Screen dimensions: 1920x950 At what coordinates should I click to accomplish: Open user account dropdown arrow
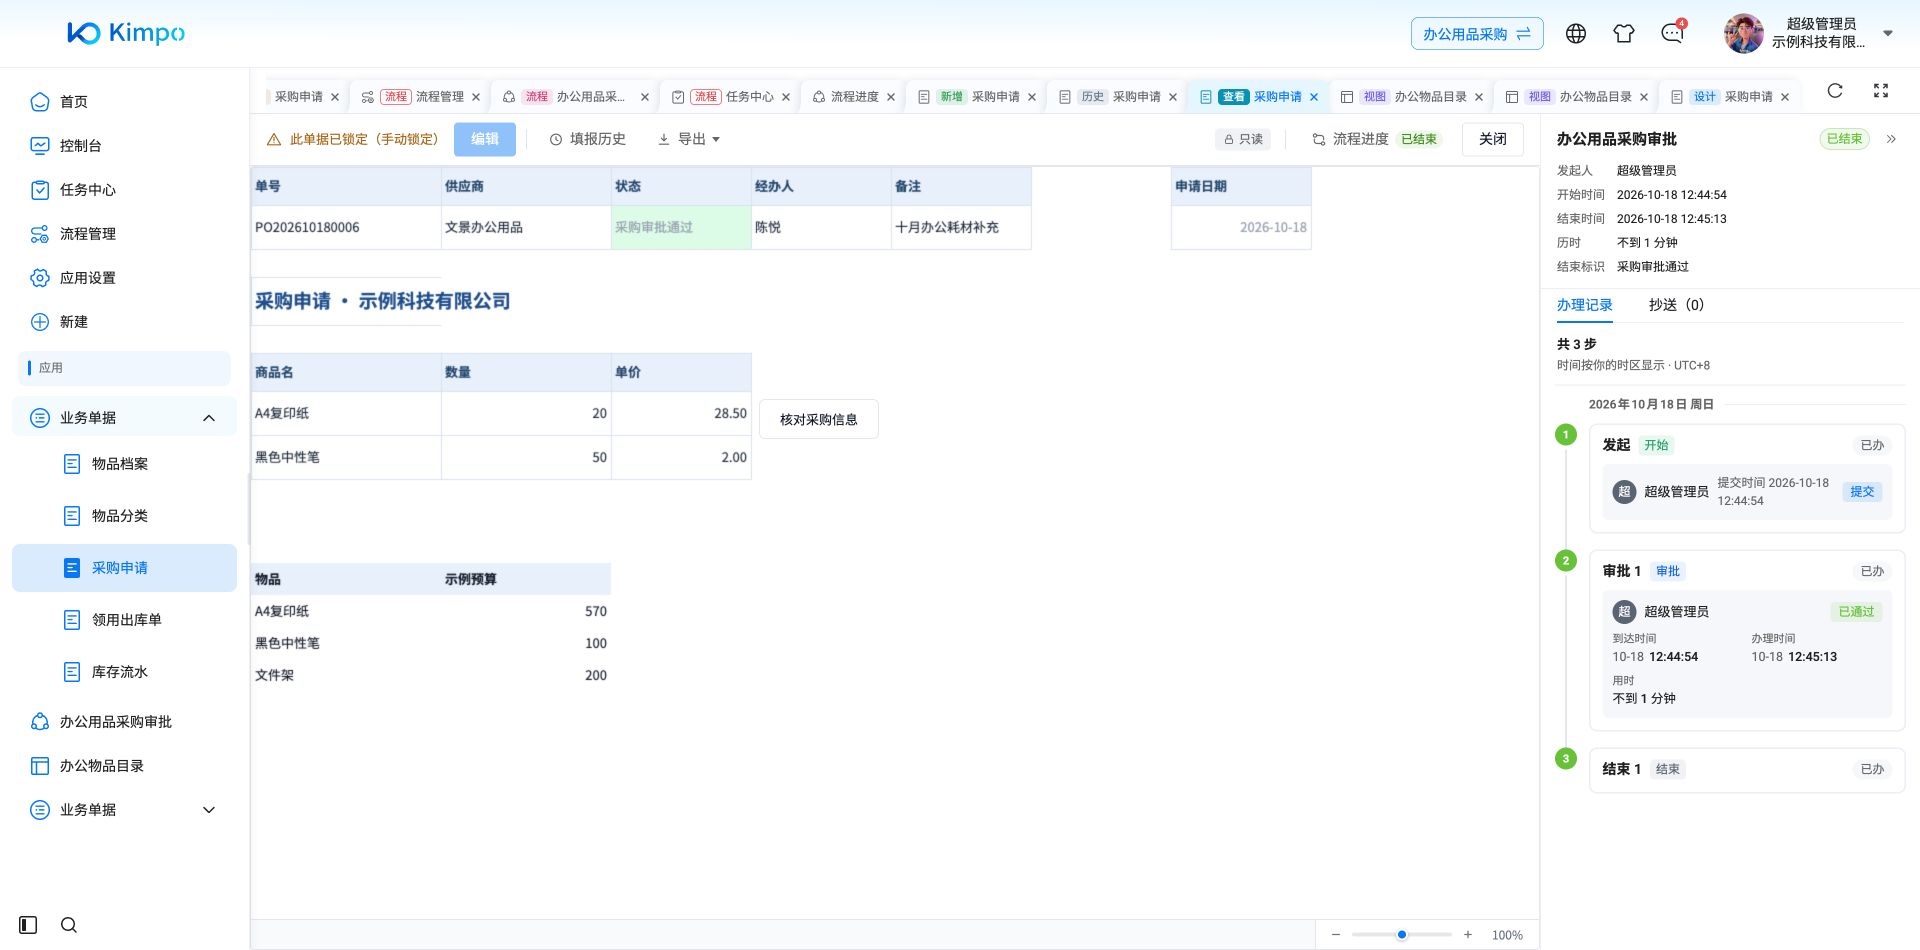coord(1888,33)
